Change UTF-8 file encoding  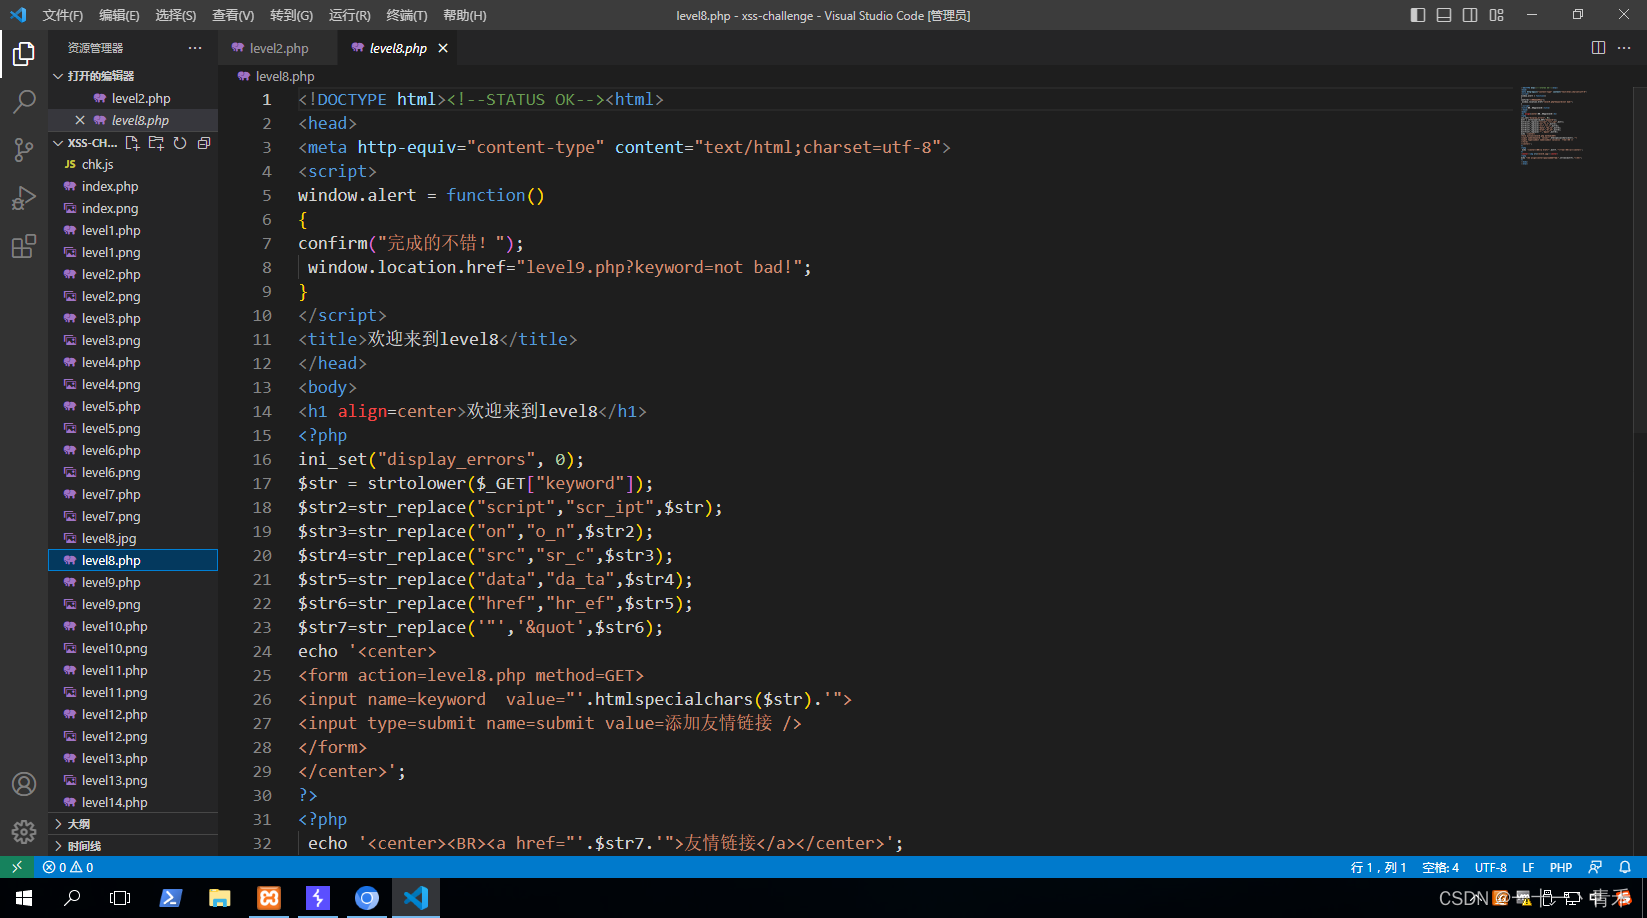pos(1490,867)
